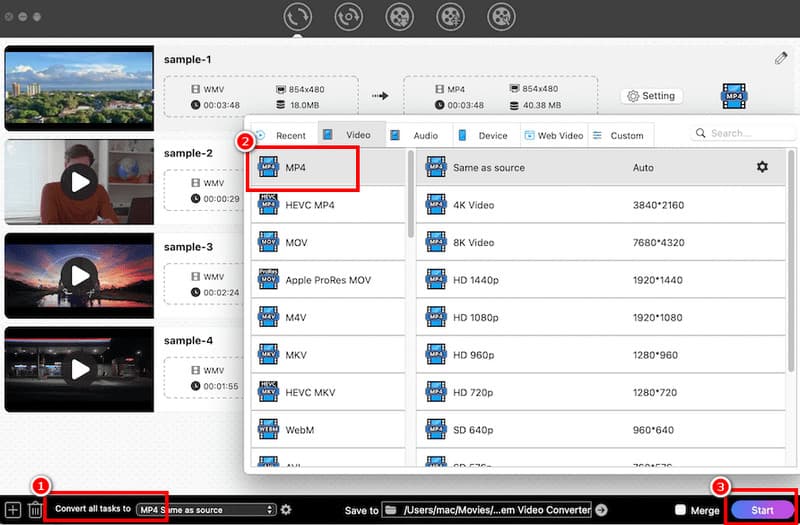Click the pencil edit icon for sample-1

pyautogui.click(x=781, y=58)
